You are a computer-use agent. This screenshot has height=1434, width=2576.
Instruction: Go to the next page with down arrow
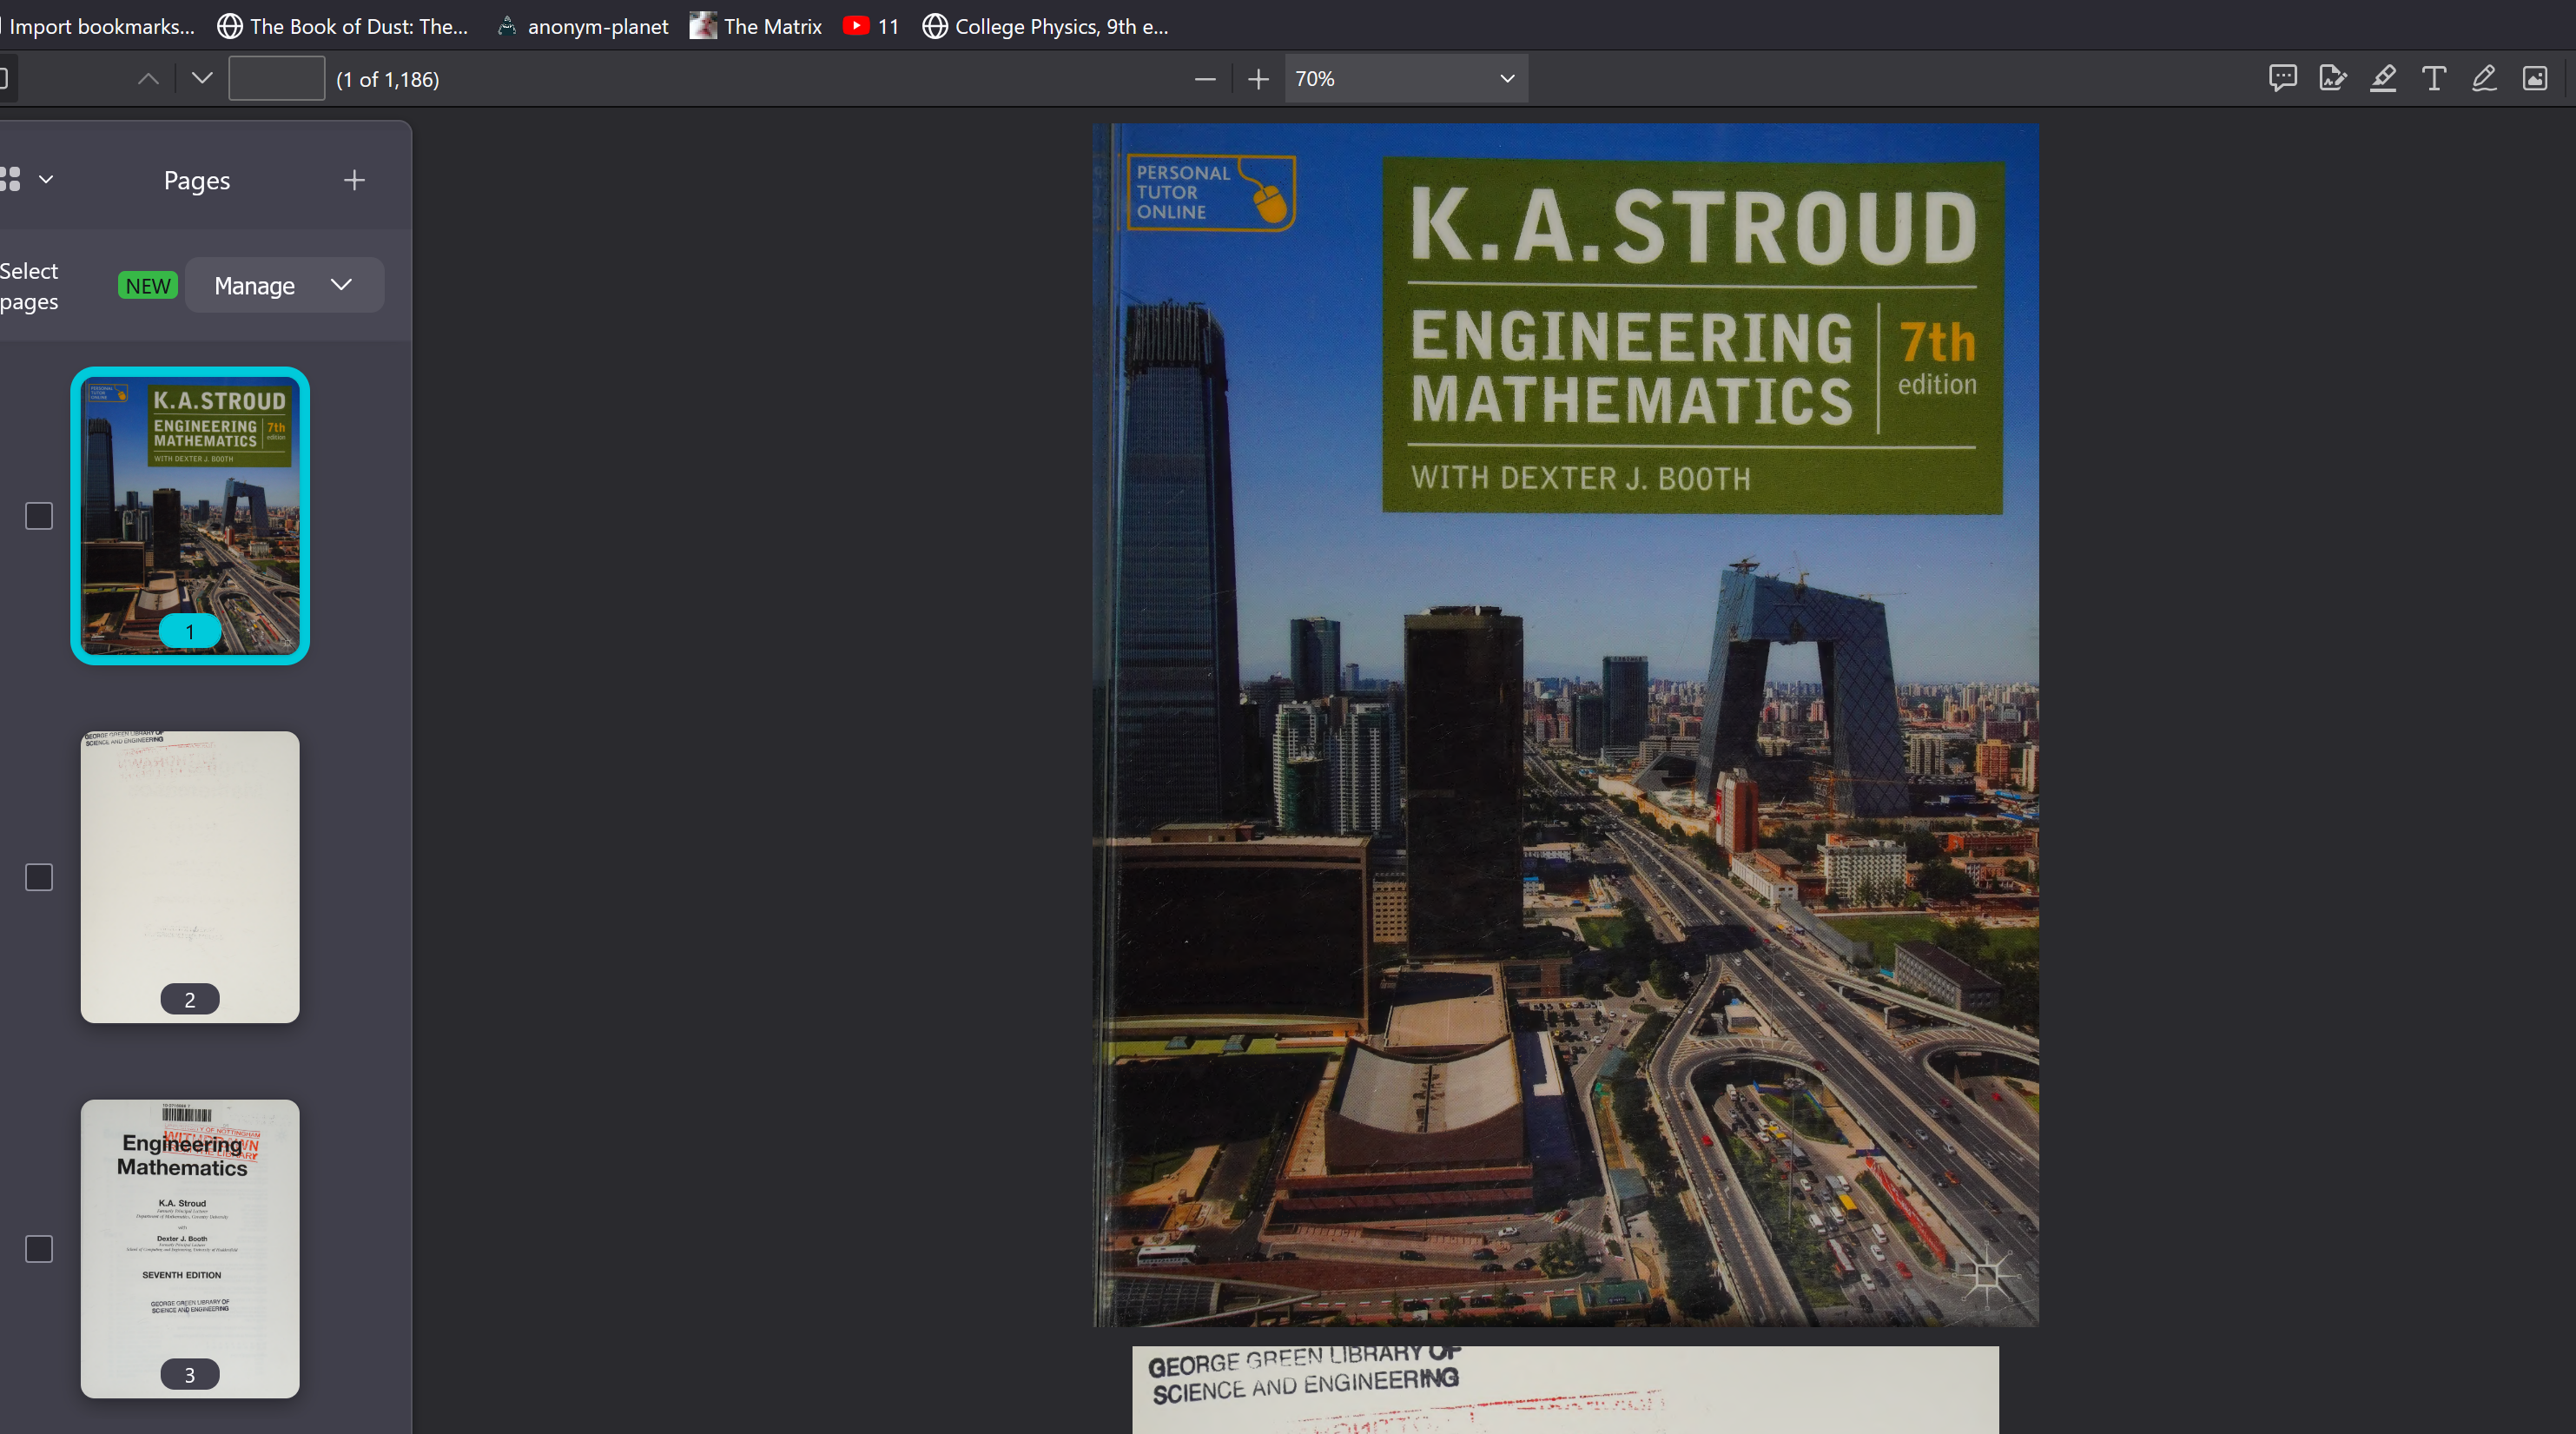202,79
